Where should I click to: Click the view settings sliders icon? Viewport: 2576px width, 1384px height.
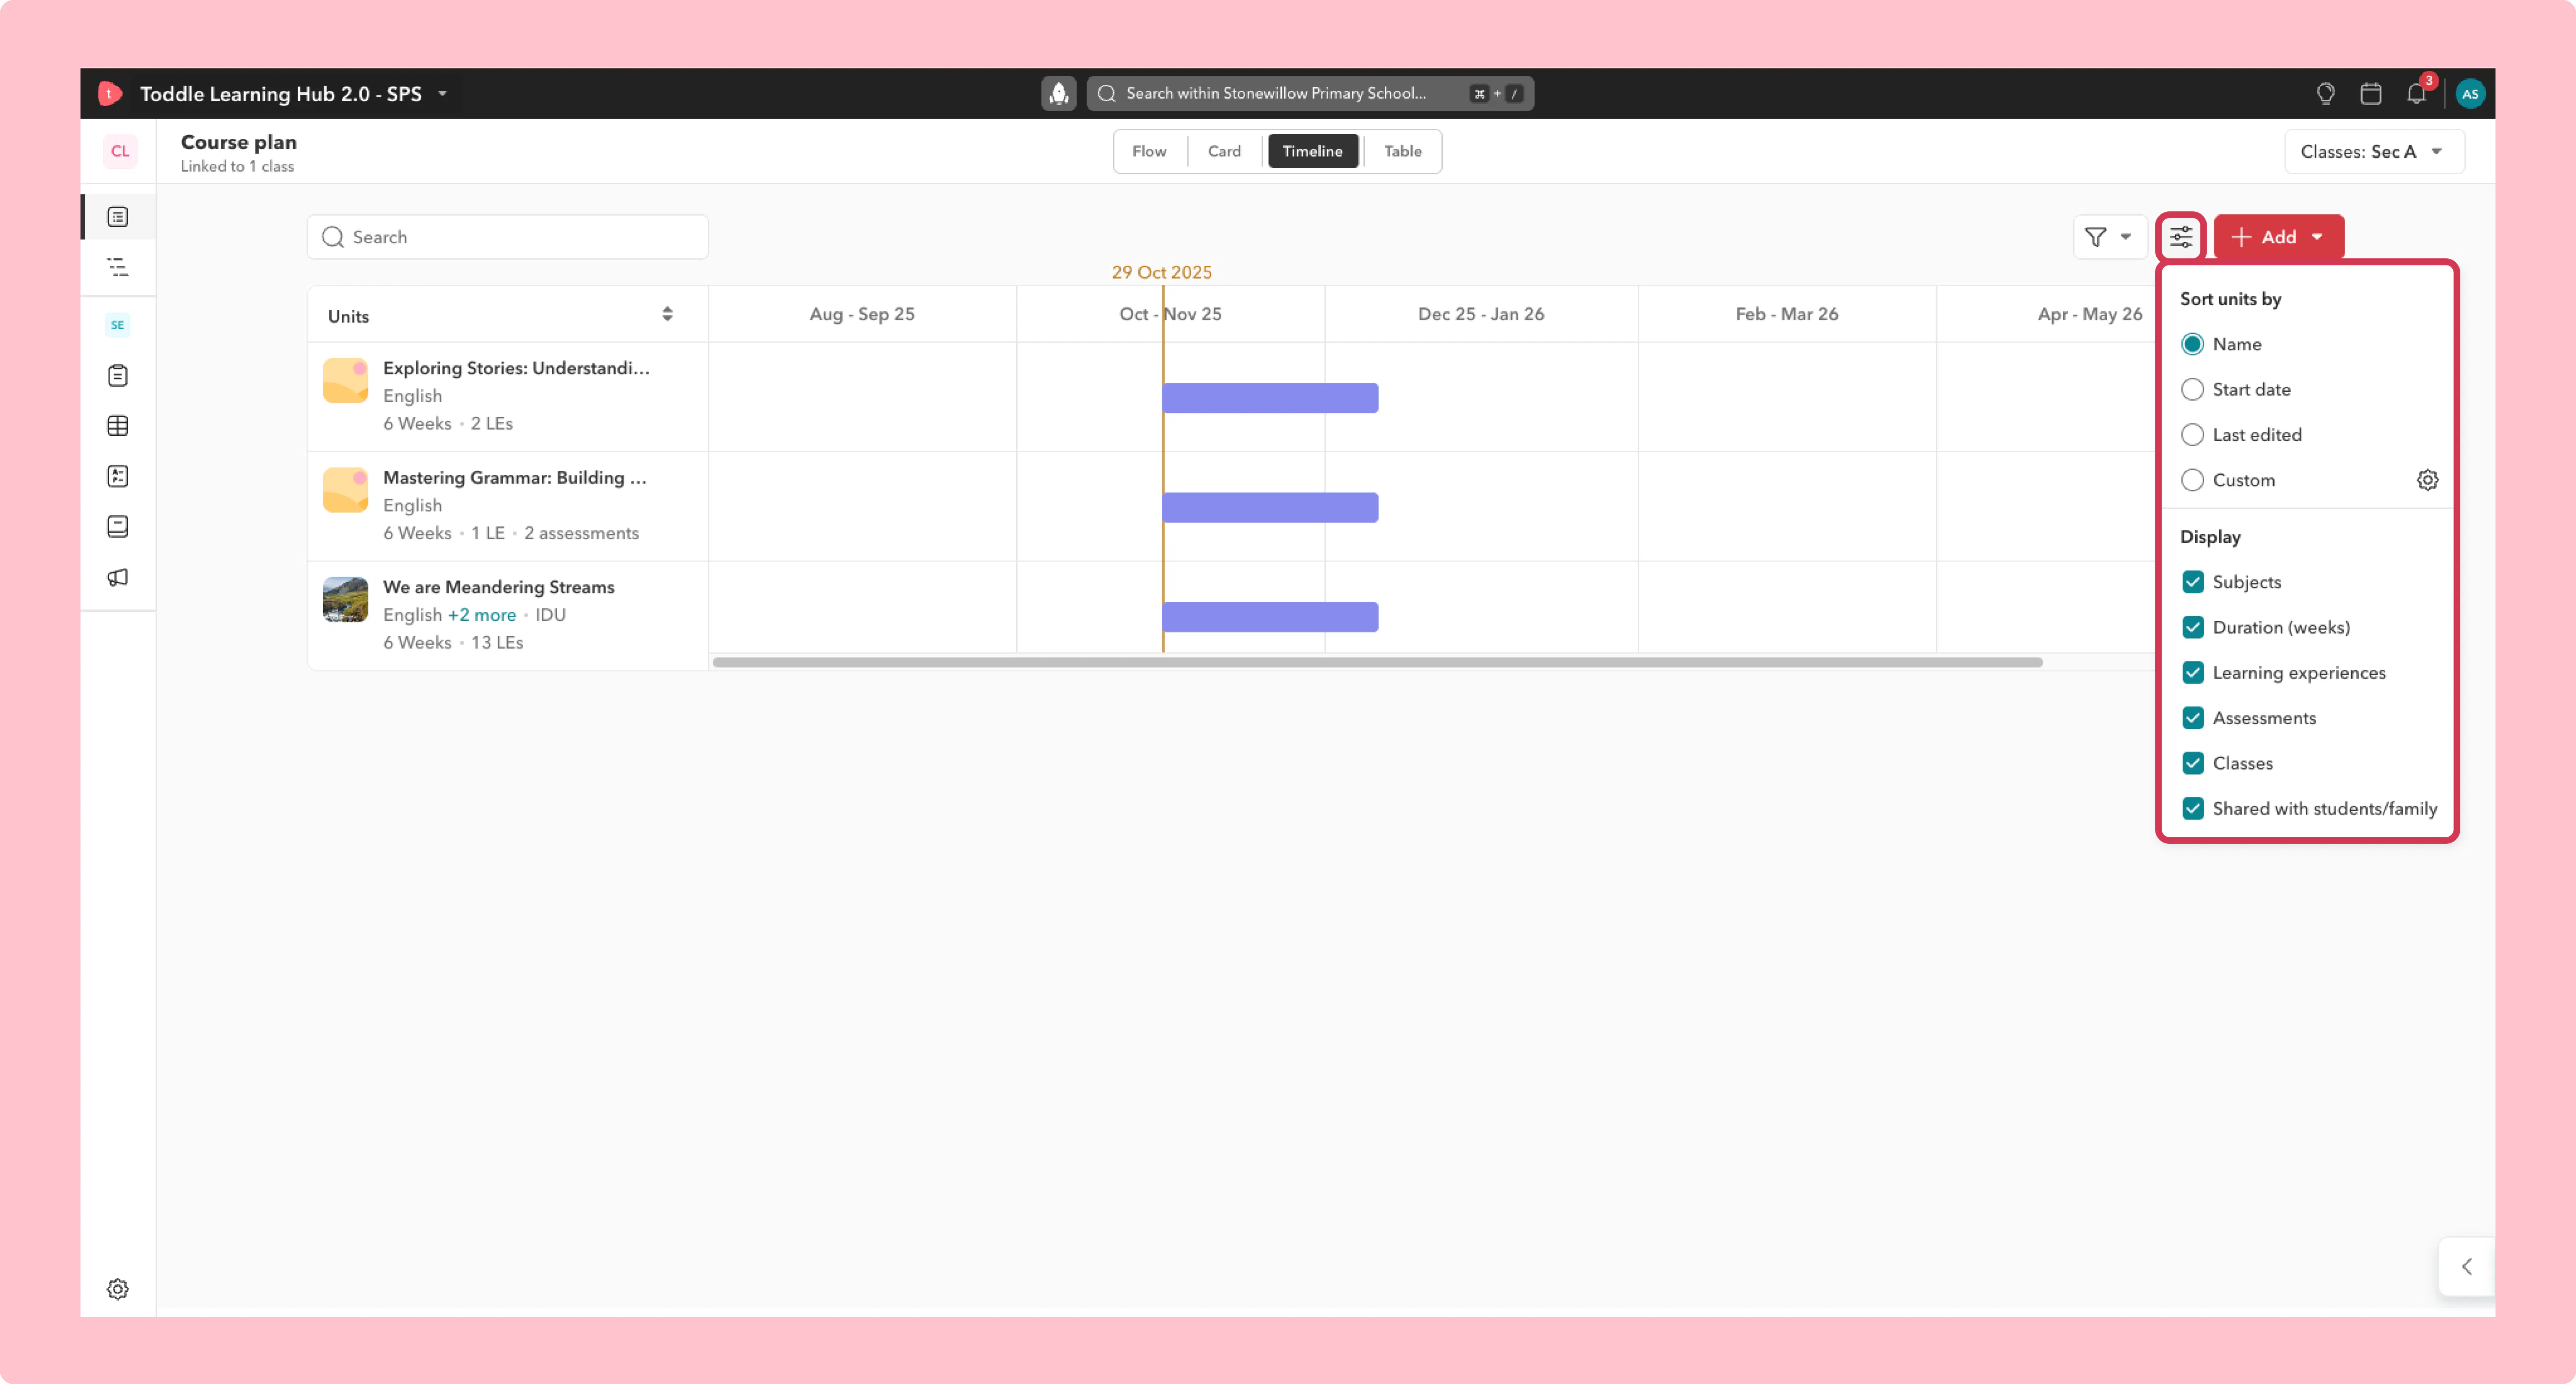pyautogui.click(x=2181, y=237)
